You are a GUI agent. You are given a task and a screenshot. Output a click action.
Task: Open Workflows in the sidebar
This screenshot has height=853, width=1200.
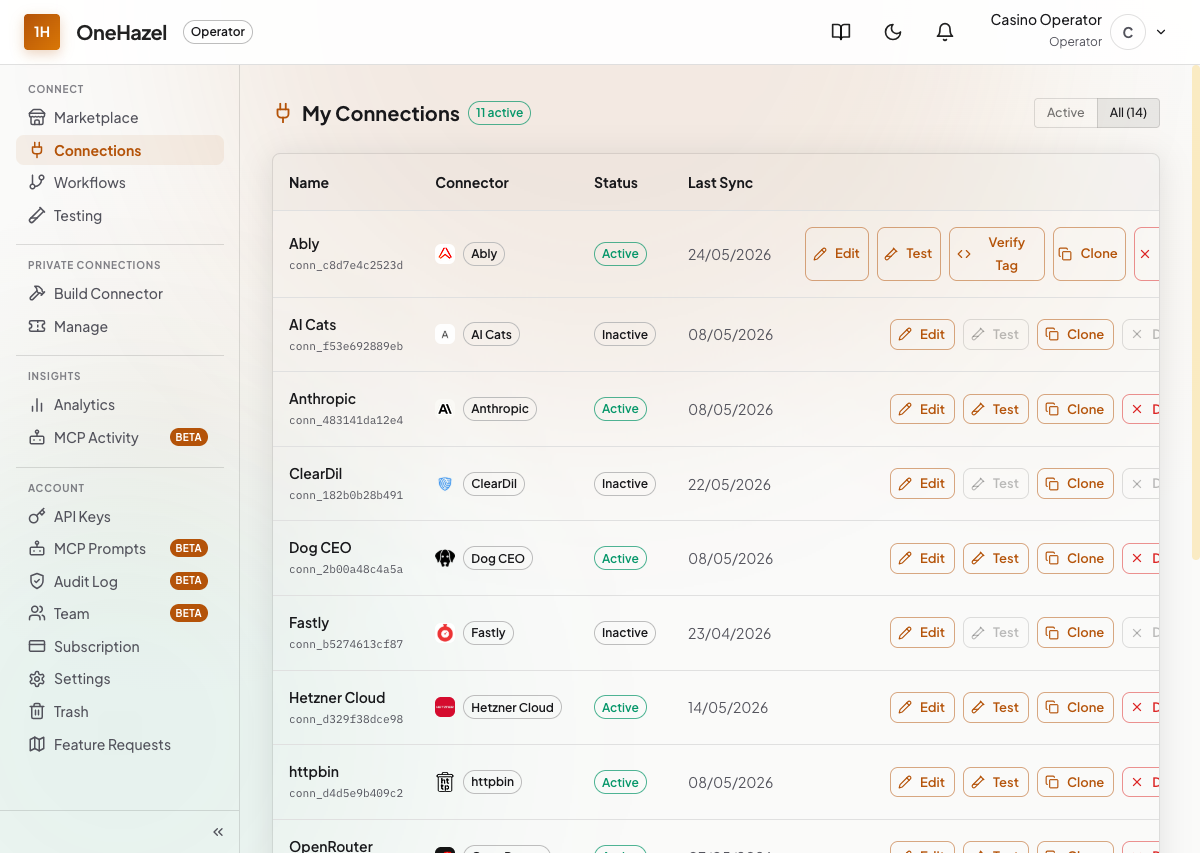pos(120,183)
